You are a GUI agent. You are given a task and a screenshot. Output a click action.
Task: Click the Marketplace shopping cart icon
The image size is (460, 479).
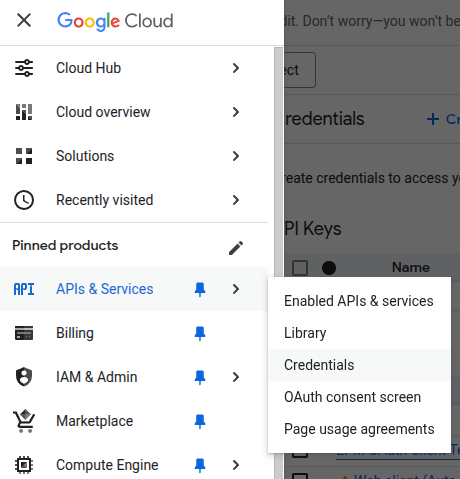[x=24, y=421]
